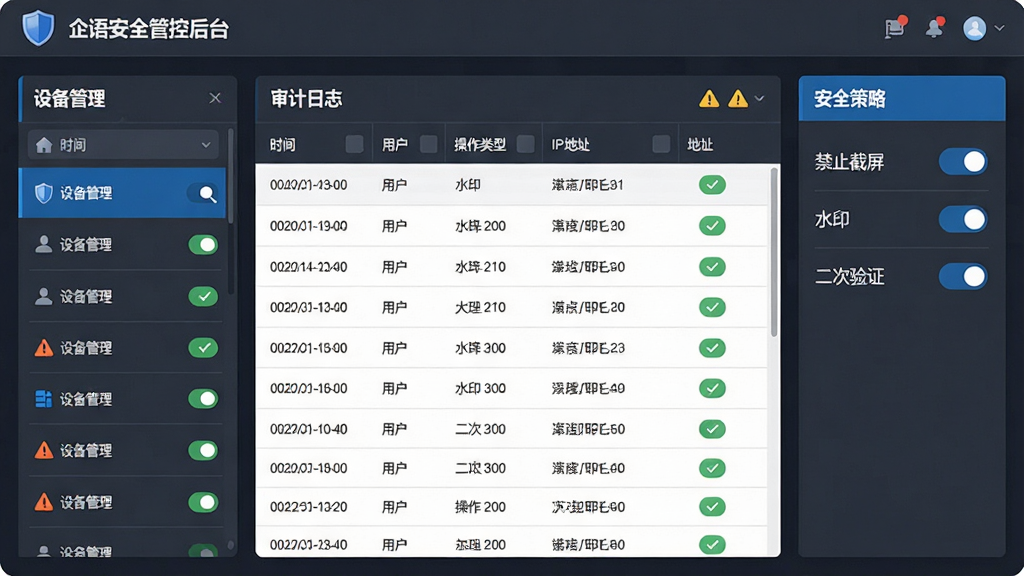The image size is (1024, 576).
Task: Disable the 二次验证 switch
Action: coord(963,276)
